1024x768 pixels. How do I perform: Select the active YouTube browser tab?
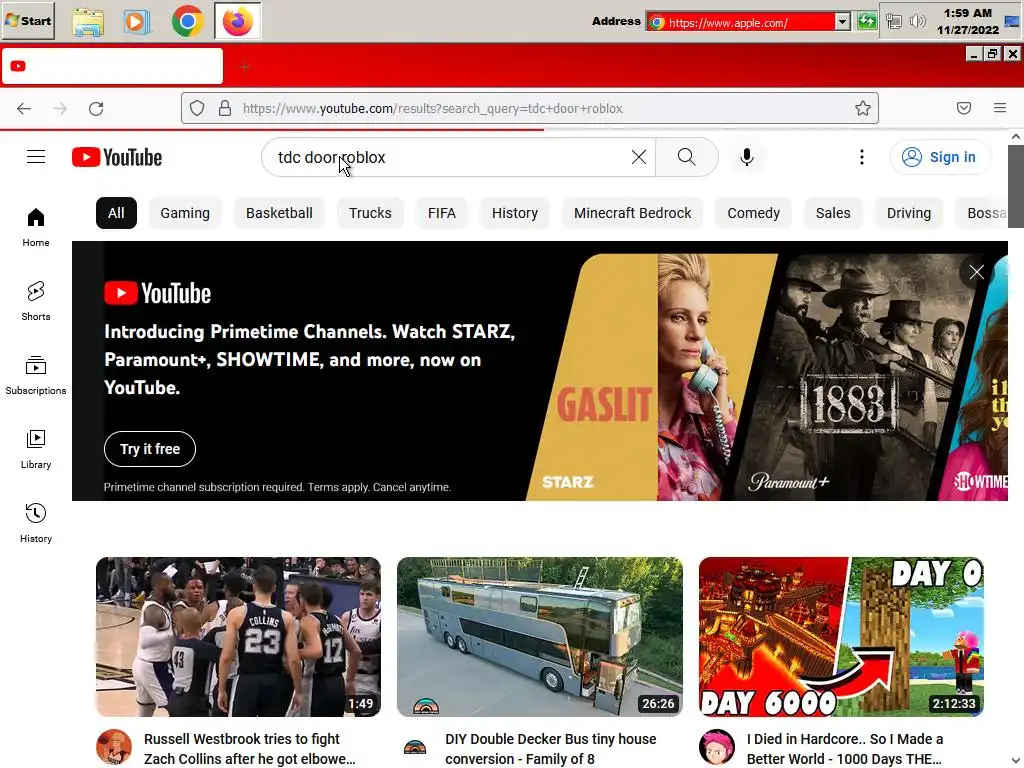coord(112,66)
